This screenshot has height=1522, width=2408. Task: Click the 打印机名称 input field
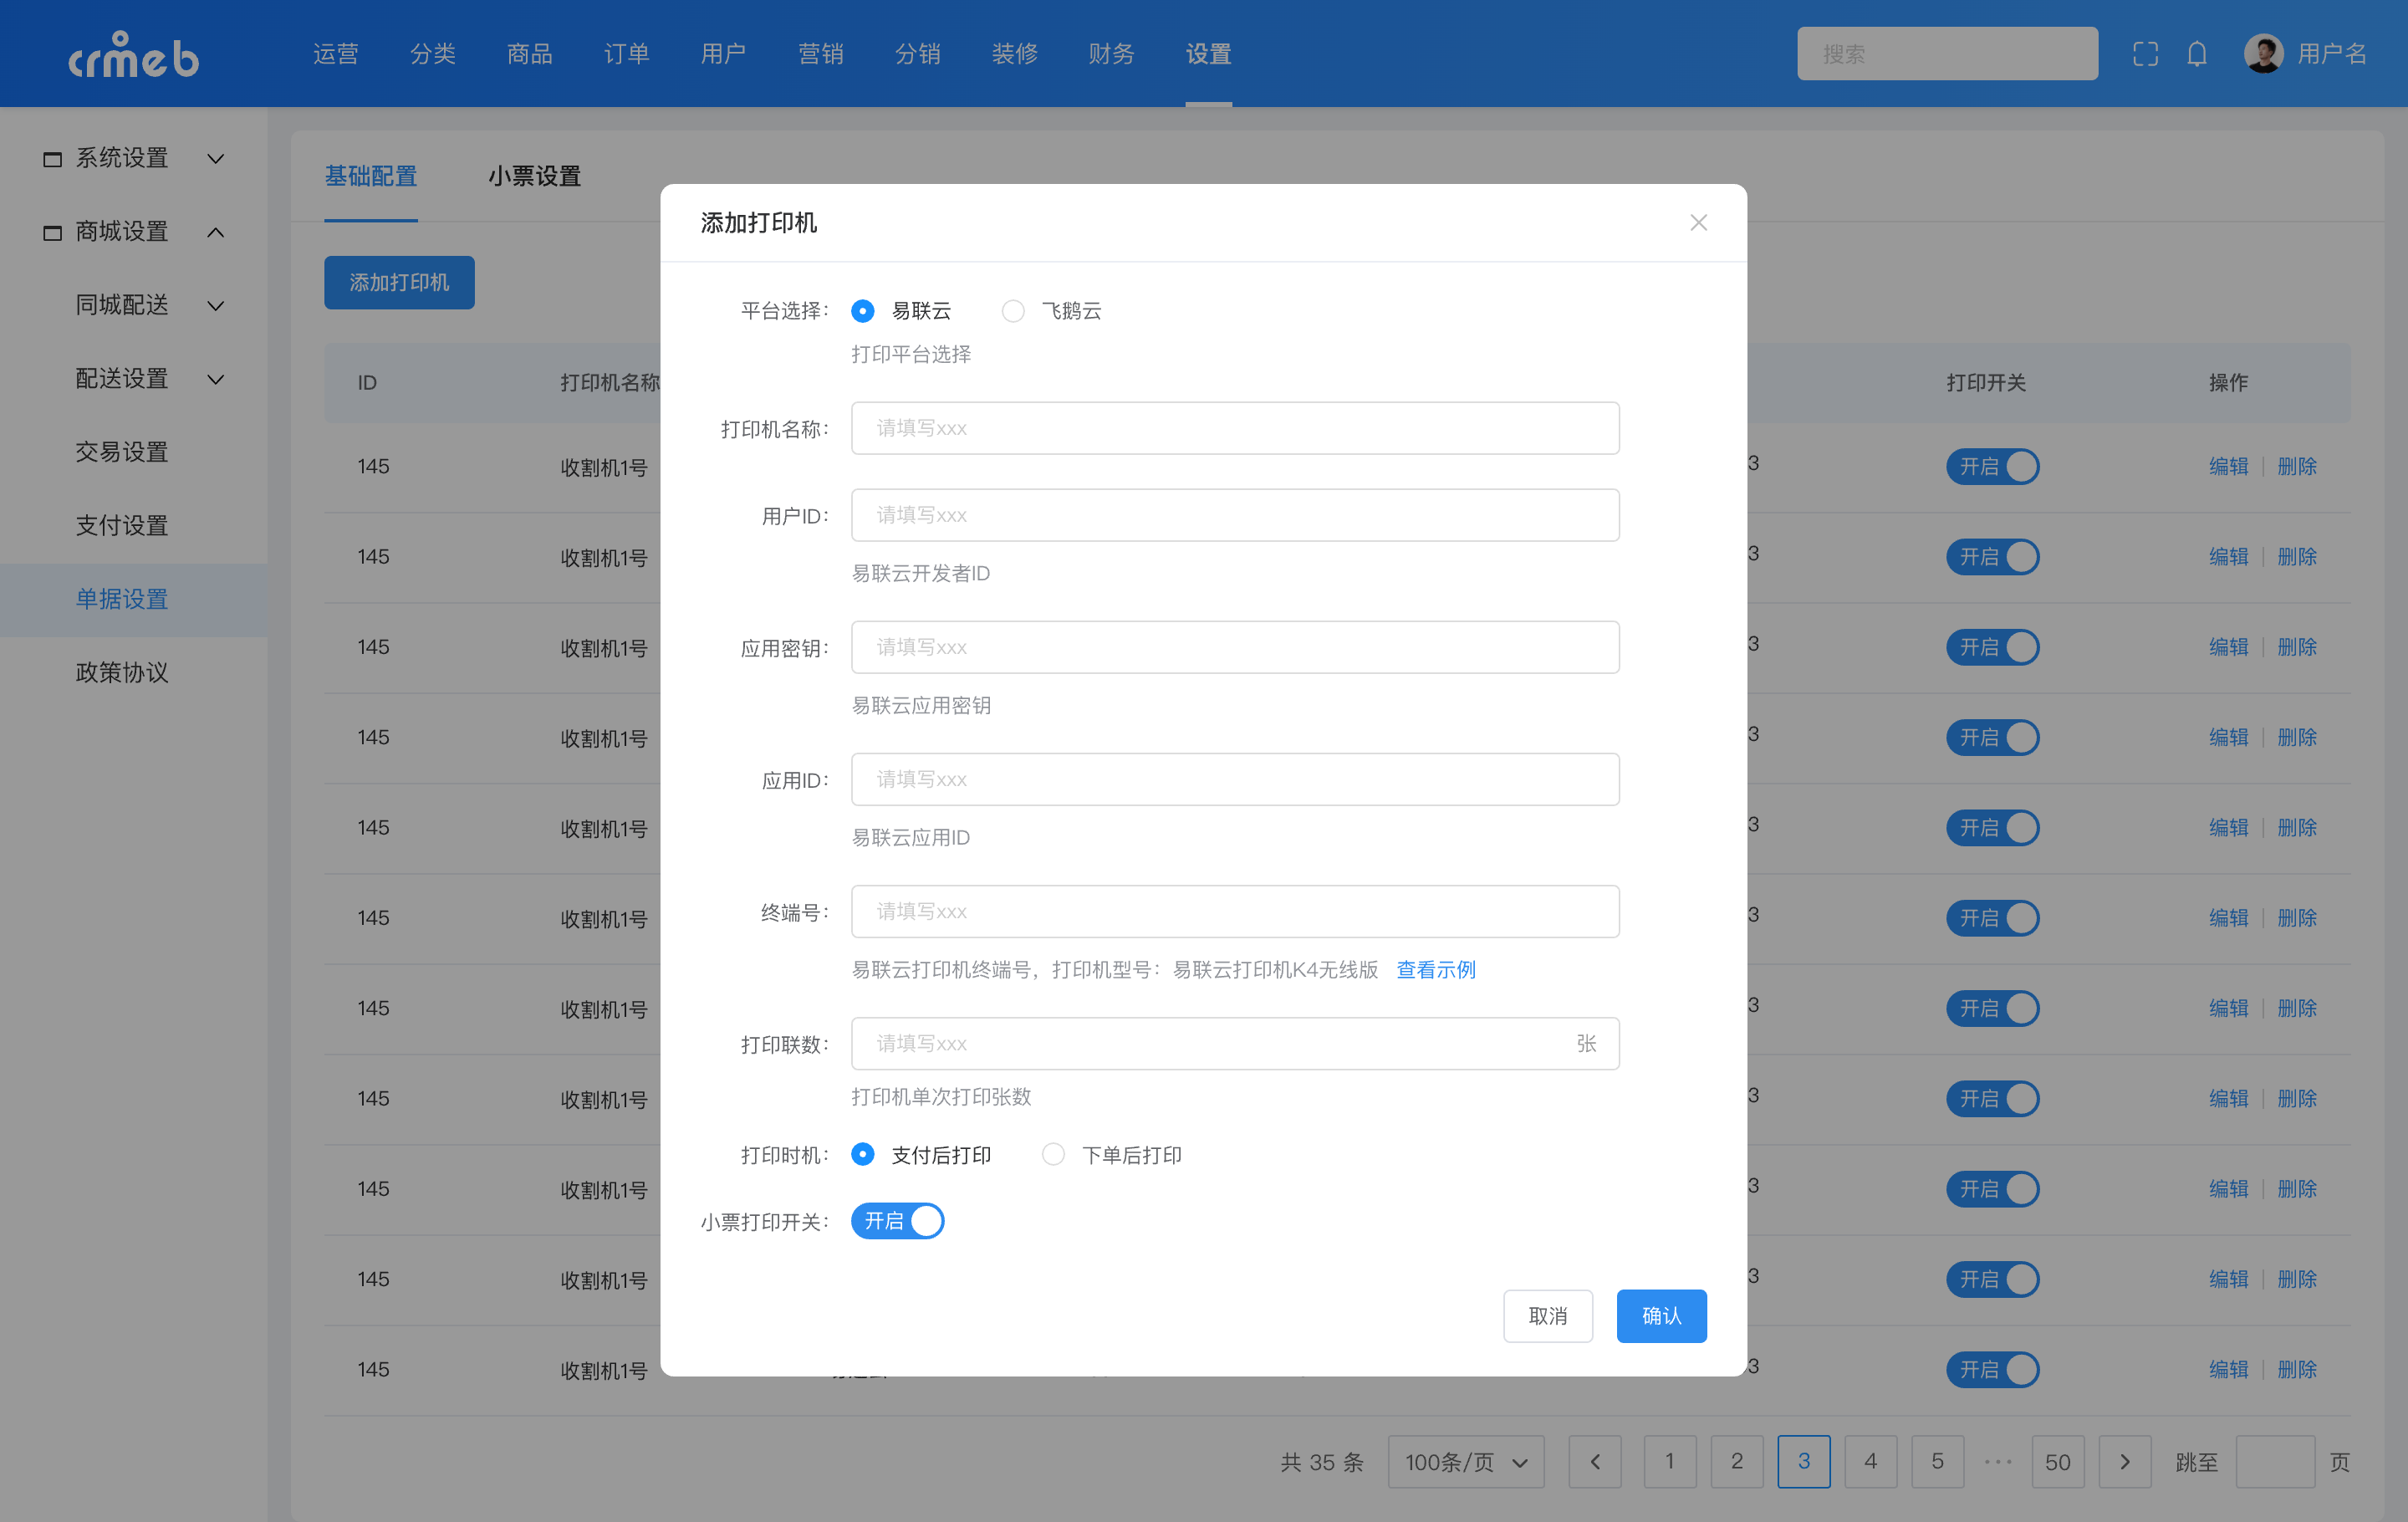pos(1234,428)
